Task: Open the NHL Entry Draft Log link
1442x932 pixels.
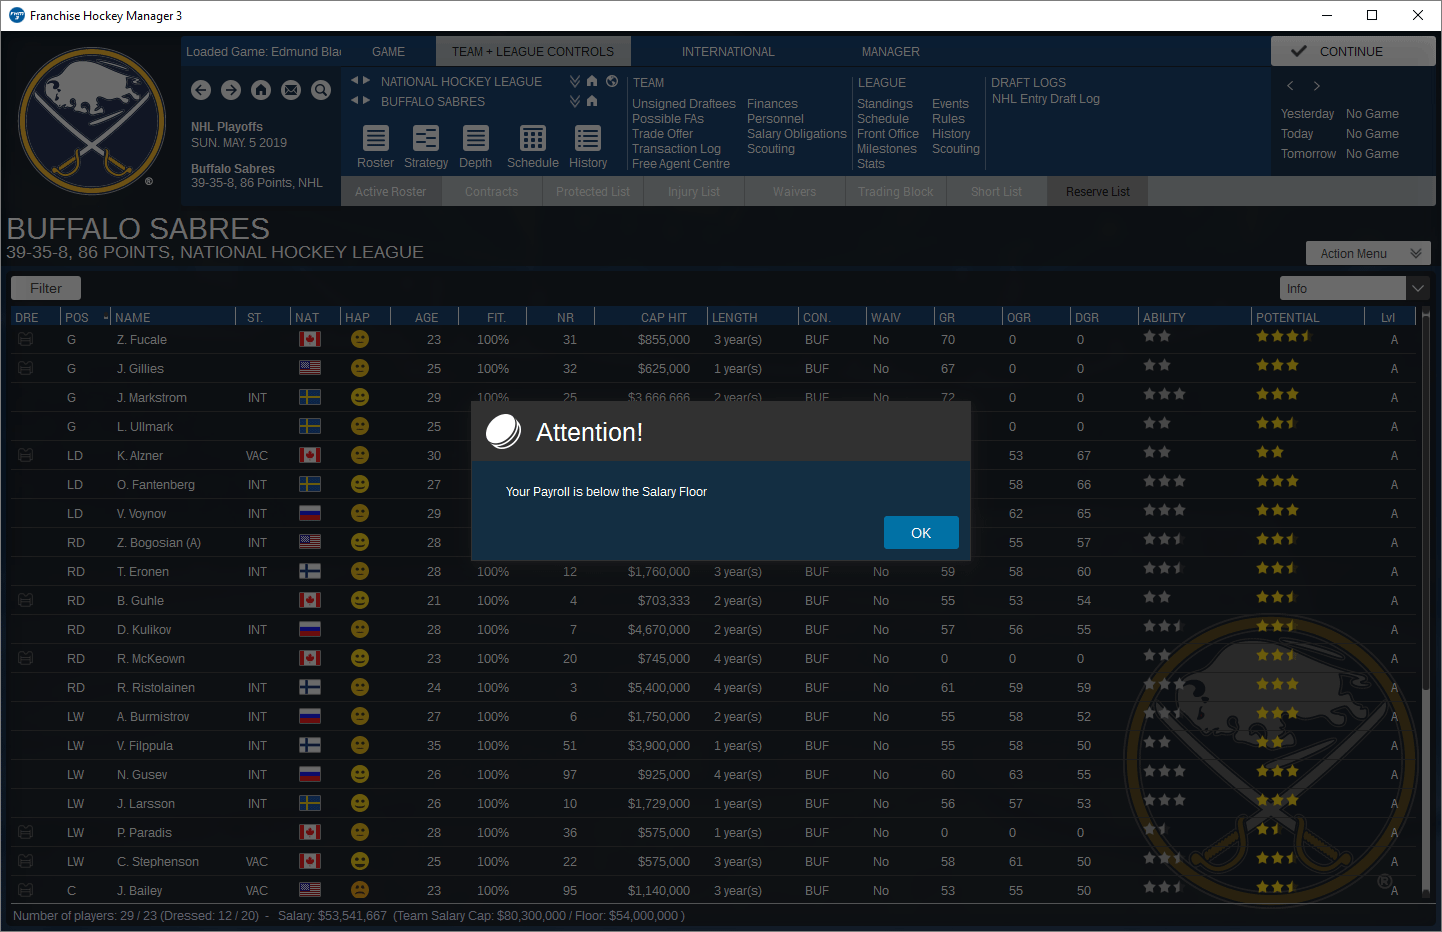Action: click(1046, 99)
